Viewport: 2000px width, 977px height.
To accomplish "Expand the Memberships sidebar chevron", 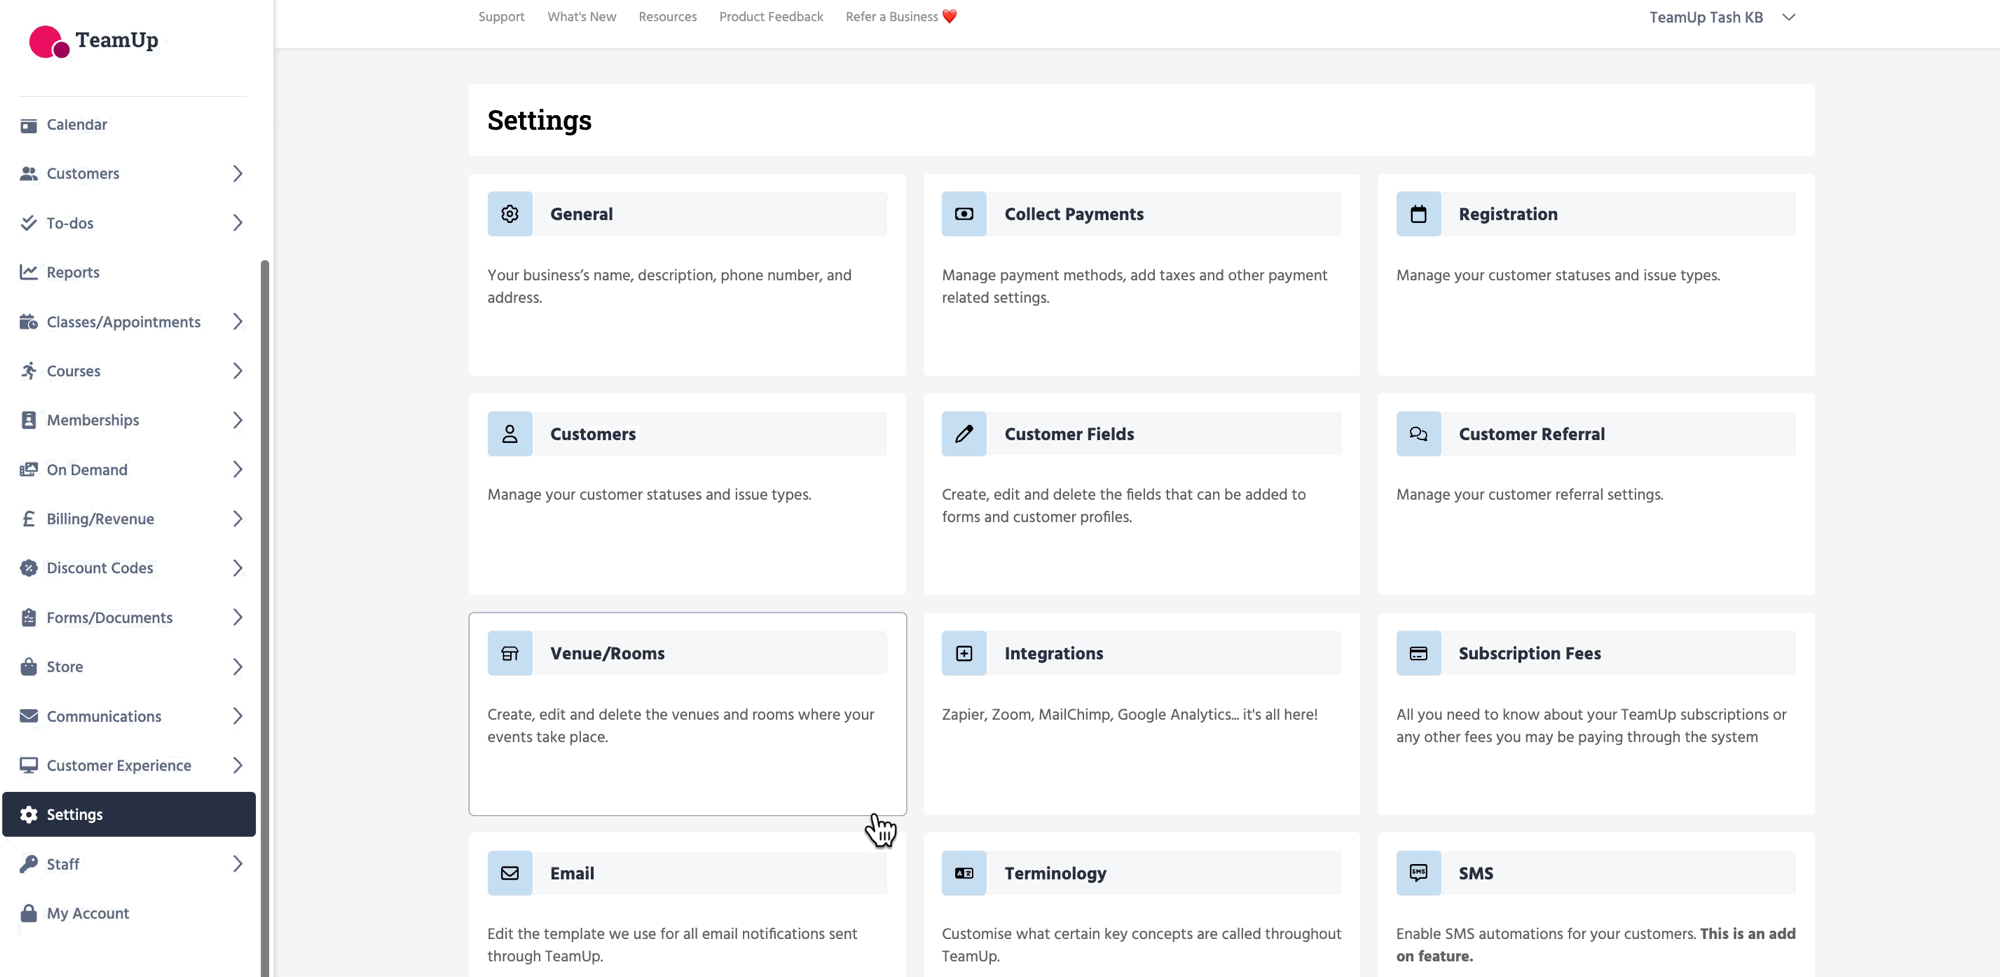I will pos(237,420).
